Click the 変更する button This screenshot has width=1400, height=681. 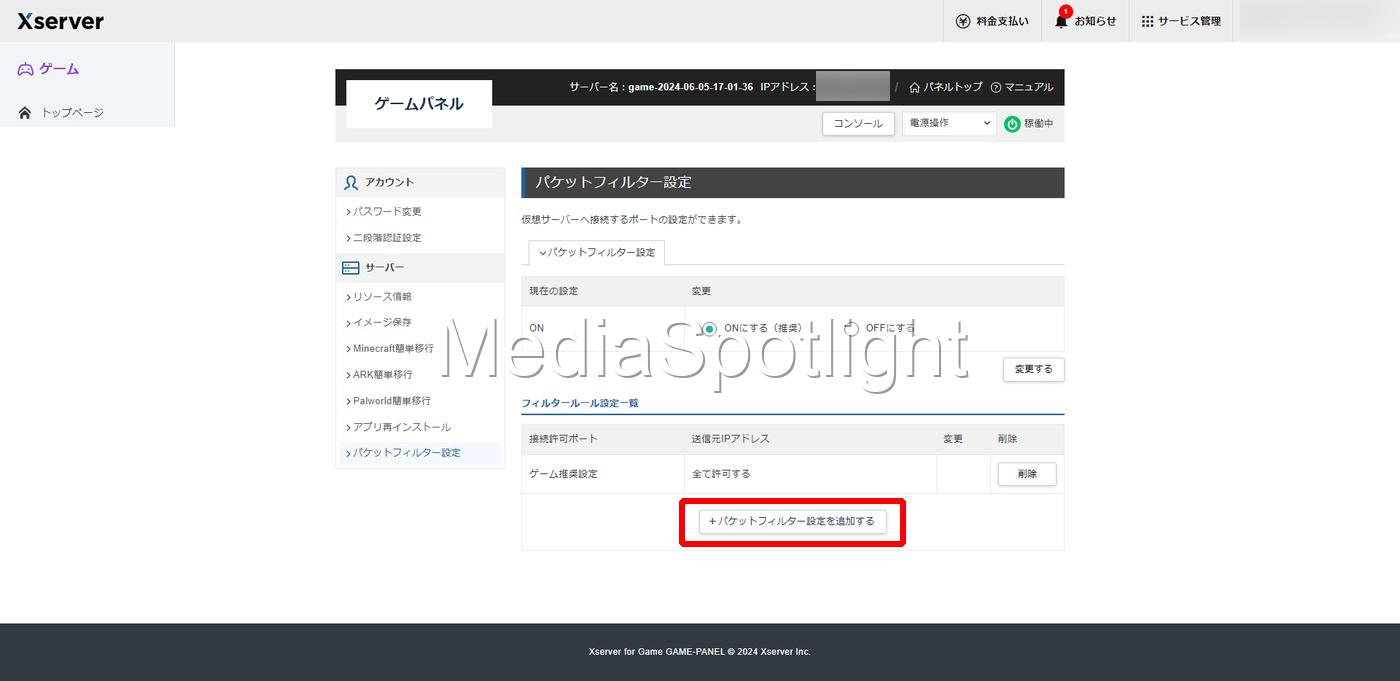pos(1032,369)
